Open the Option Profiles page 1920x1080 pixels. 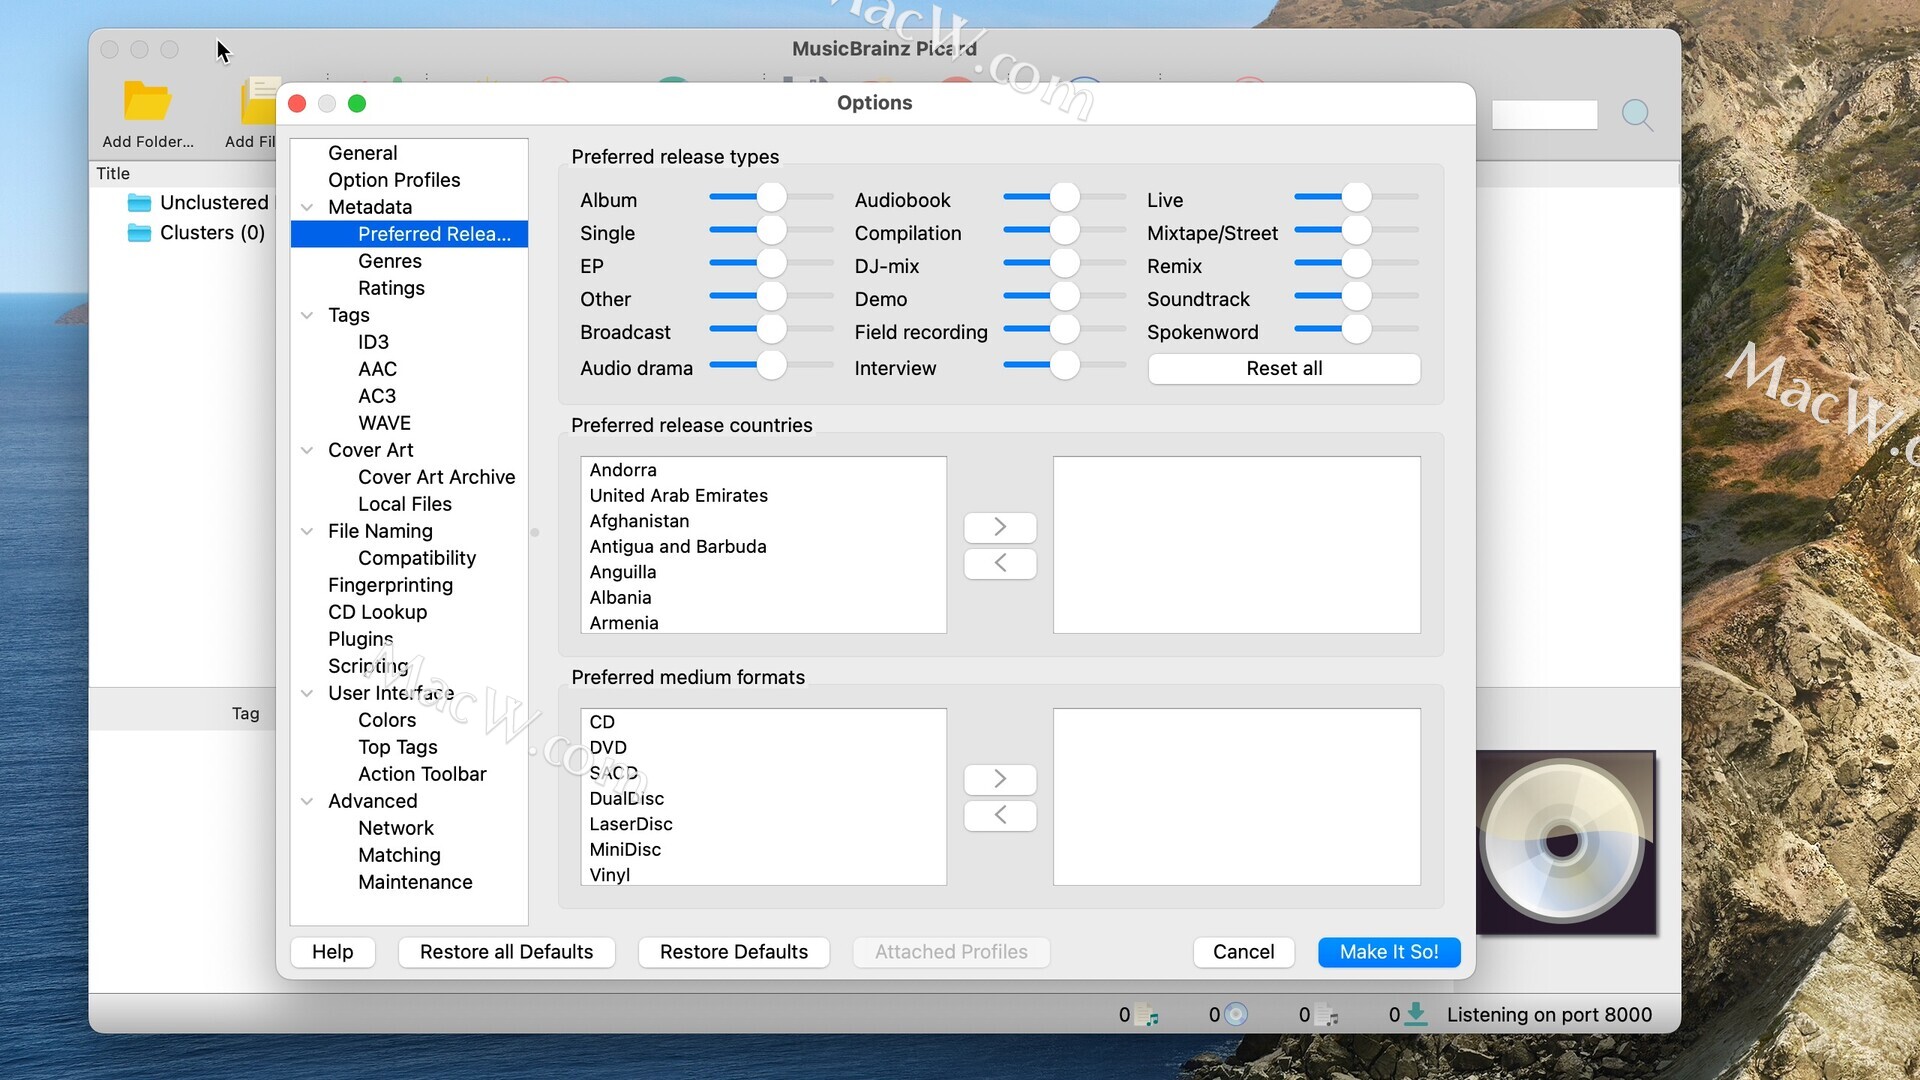pyautogui.click(x=394, y=180)
